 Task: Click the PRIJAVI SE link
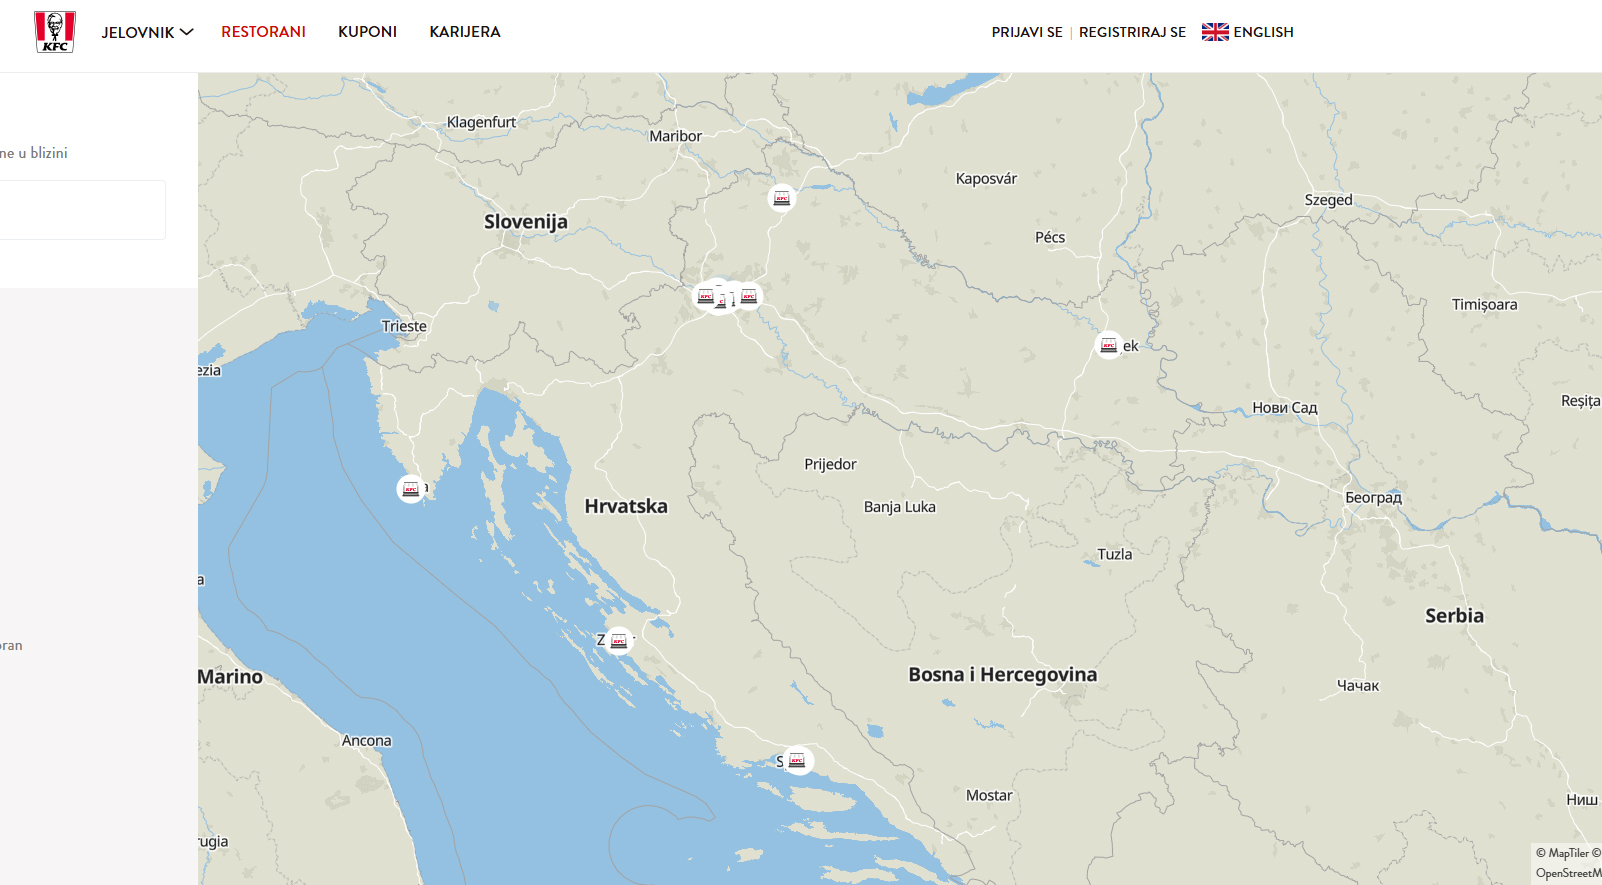click(1026, 32)
